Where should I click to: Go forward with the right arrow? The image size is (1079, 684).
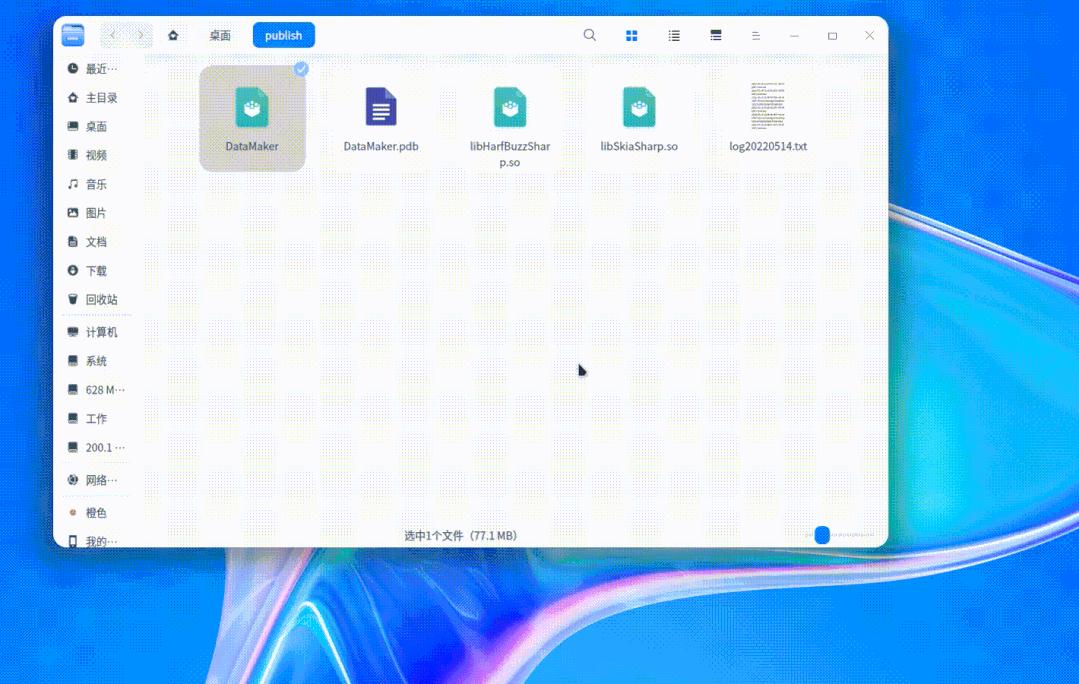(140, 35)
